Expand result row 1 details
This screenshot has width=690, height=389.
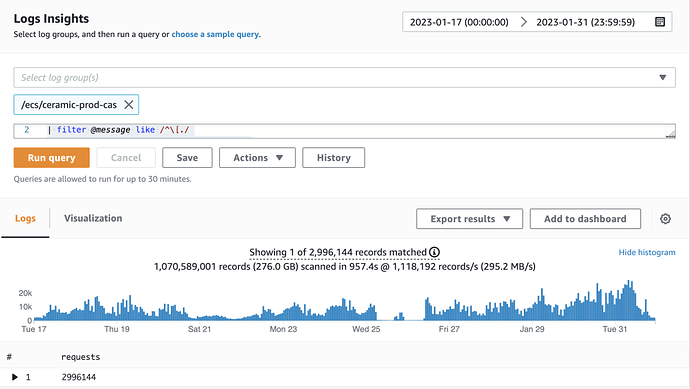point(15,377)
